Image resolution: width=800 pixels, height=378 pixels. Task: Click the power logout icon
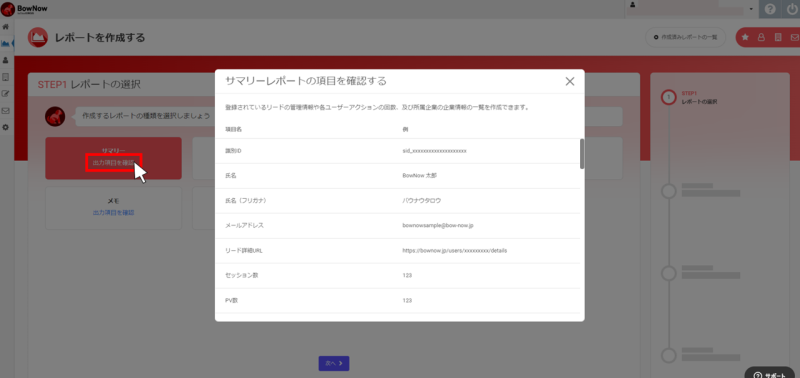point(790,9)
